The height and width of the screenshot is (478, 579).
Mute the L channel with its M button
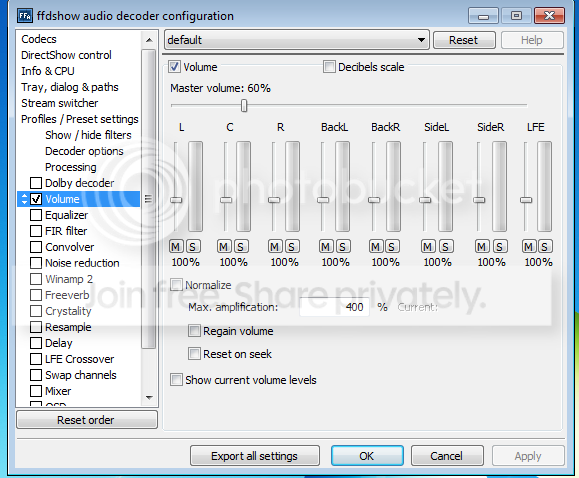coord(176,246)
